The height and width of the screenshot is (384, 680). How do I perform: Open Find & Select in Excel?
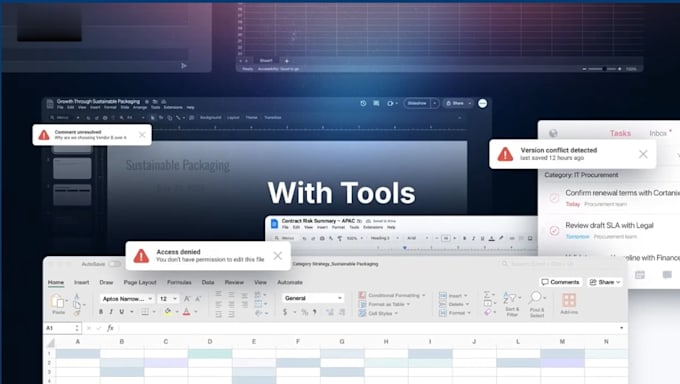[x=536, y=304]
